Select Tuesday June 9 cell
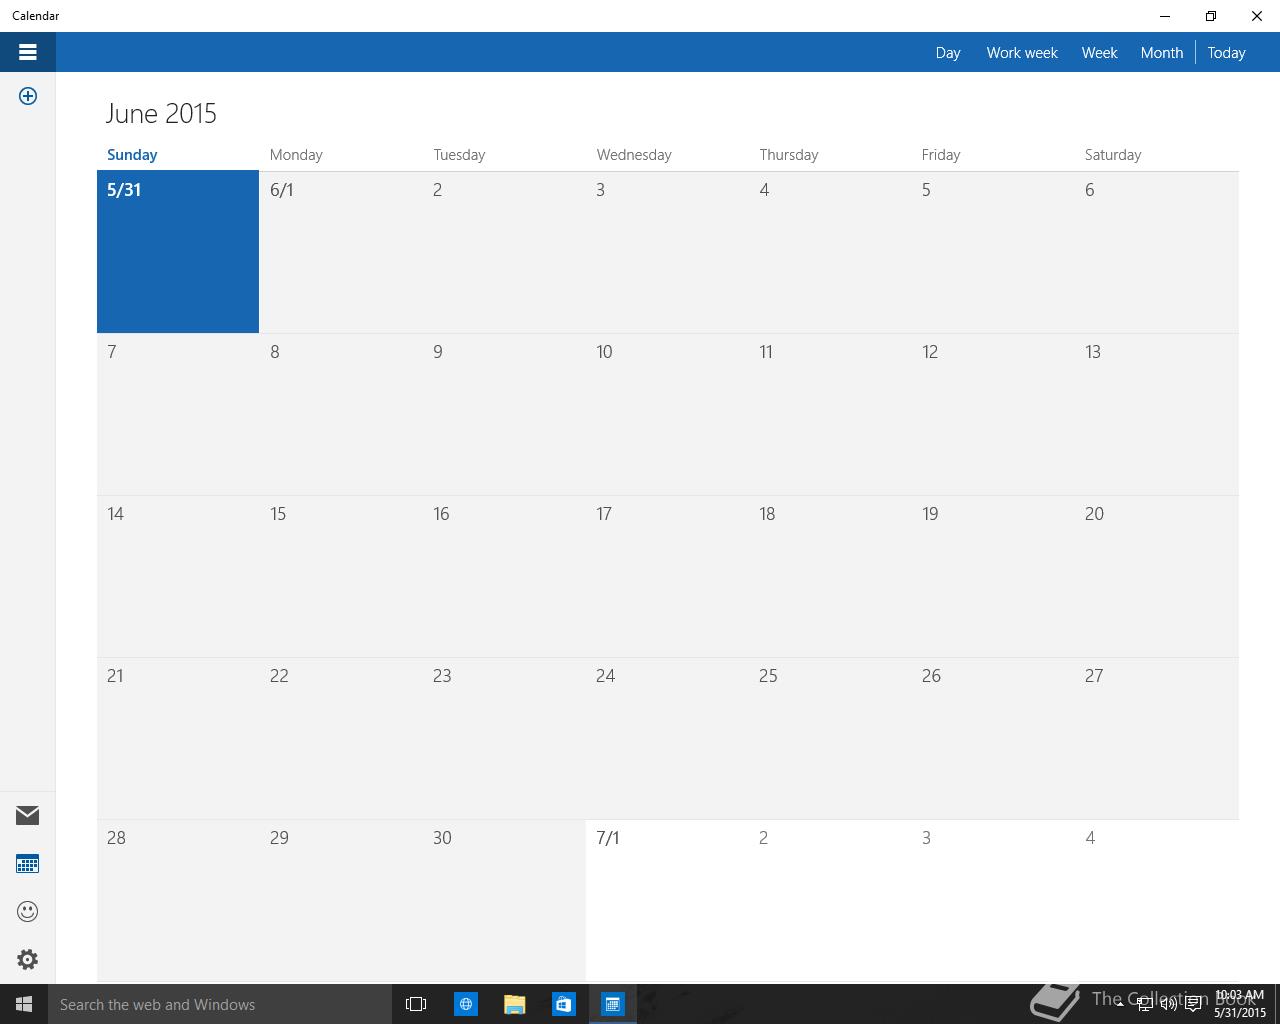The image size is (1280, 1024). pyautogui.click(x=504, y=414)
